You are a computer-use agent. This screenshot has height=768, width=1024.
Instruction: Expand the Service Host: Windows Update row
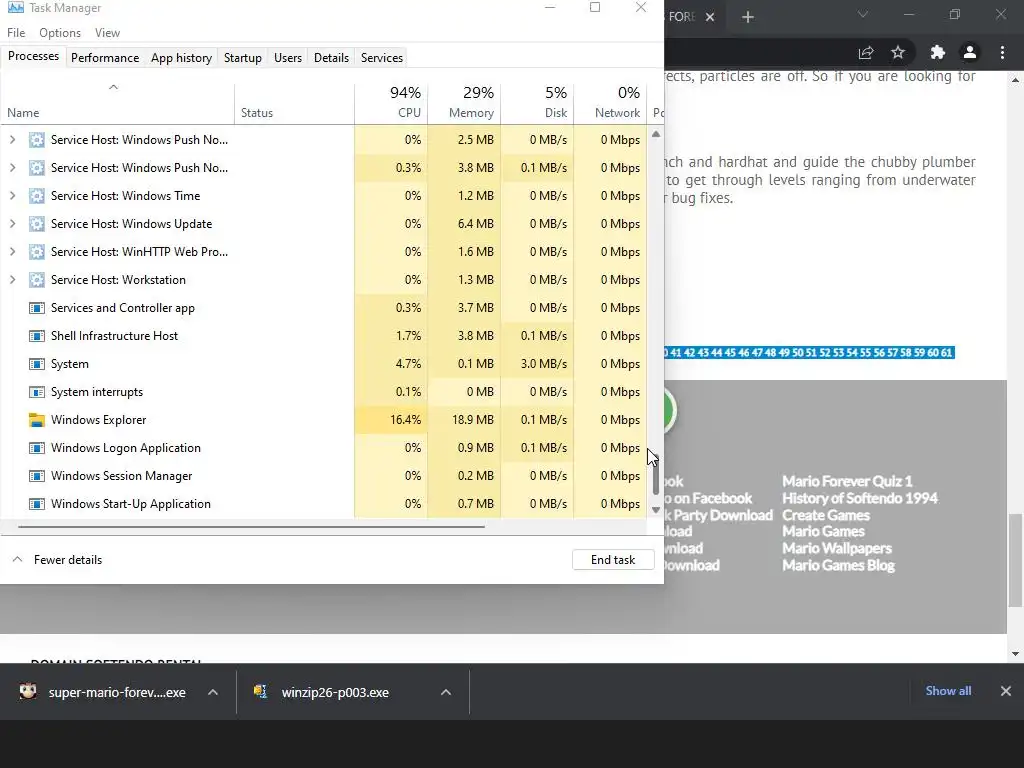tap(12, 224)
